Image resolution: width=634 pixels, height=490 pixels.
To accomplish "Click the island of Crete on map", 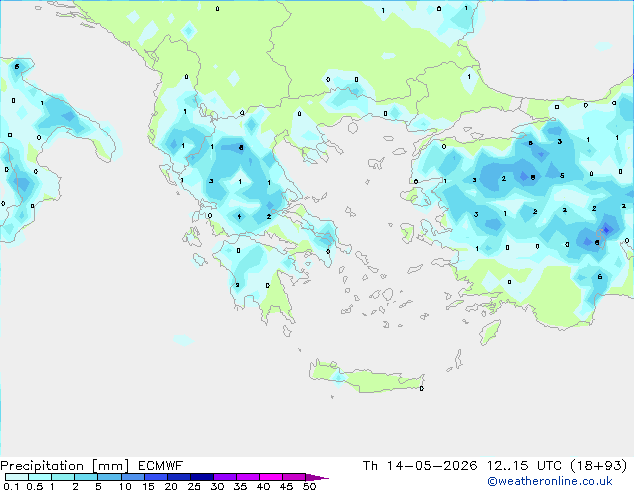I will (366, 377).
